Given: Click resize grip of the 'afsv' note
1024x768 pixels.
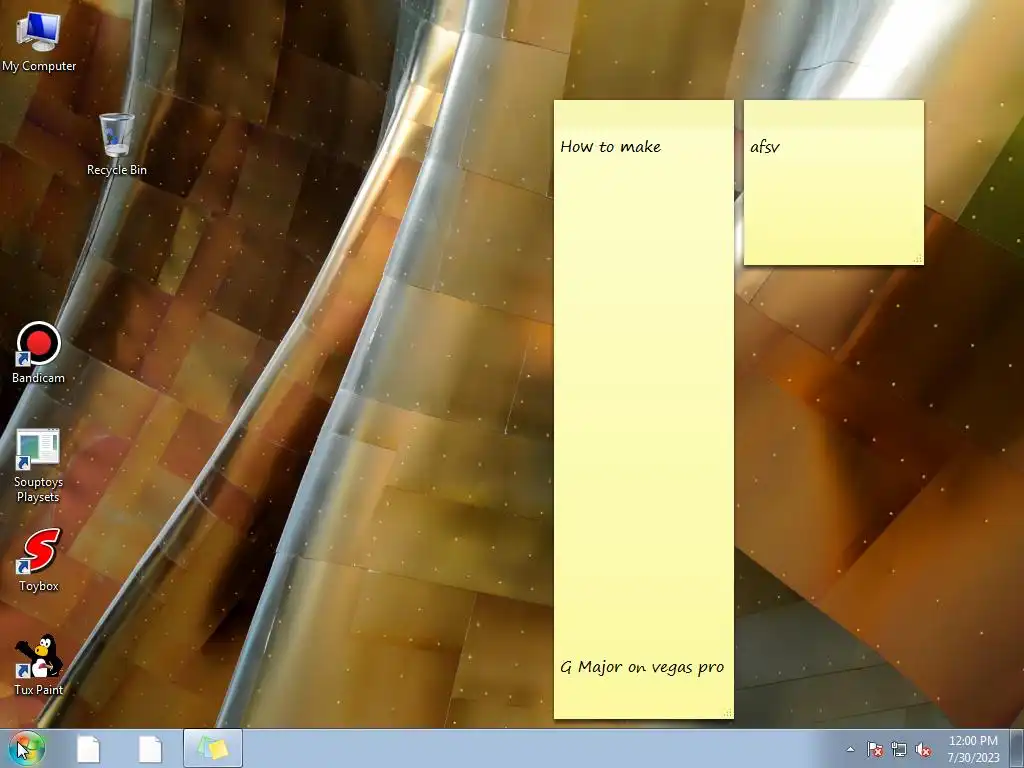Looking at the screenshot, I should coord(918,259).
